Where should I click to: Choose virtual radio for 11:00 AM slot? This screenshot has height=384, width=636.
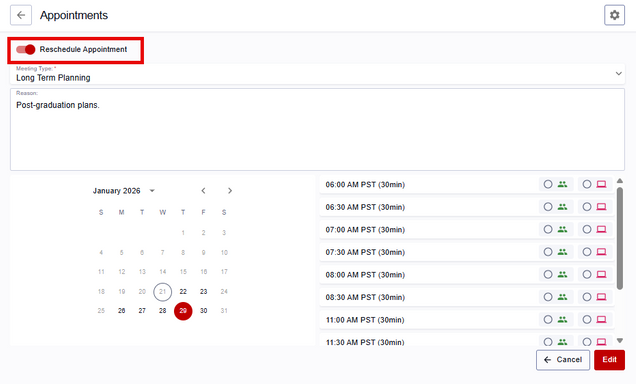pyautogui.click(x=587, y=320)
